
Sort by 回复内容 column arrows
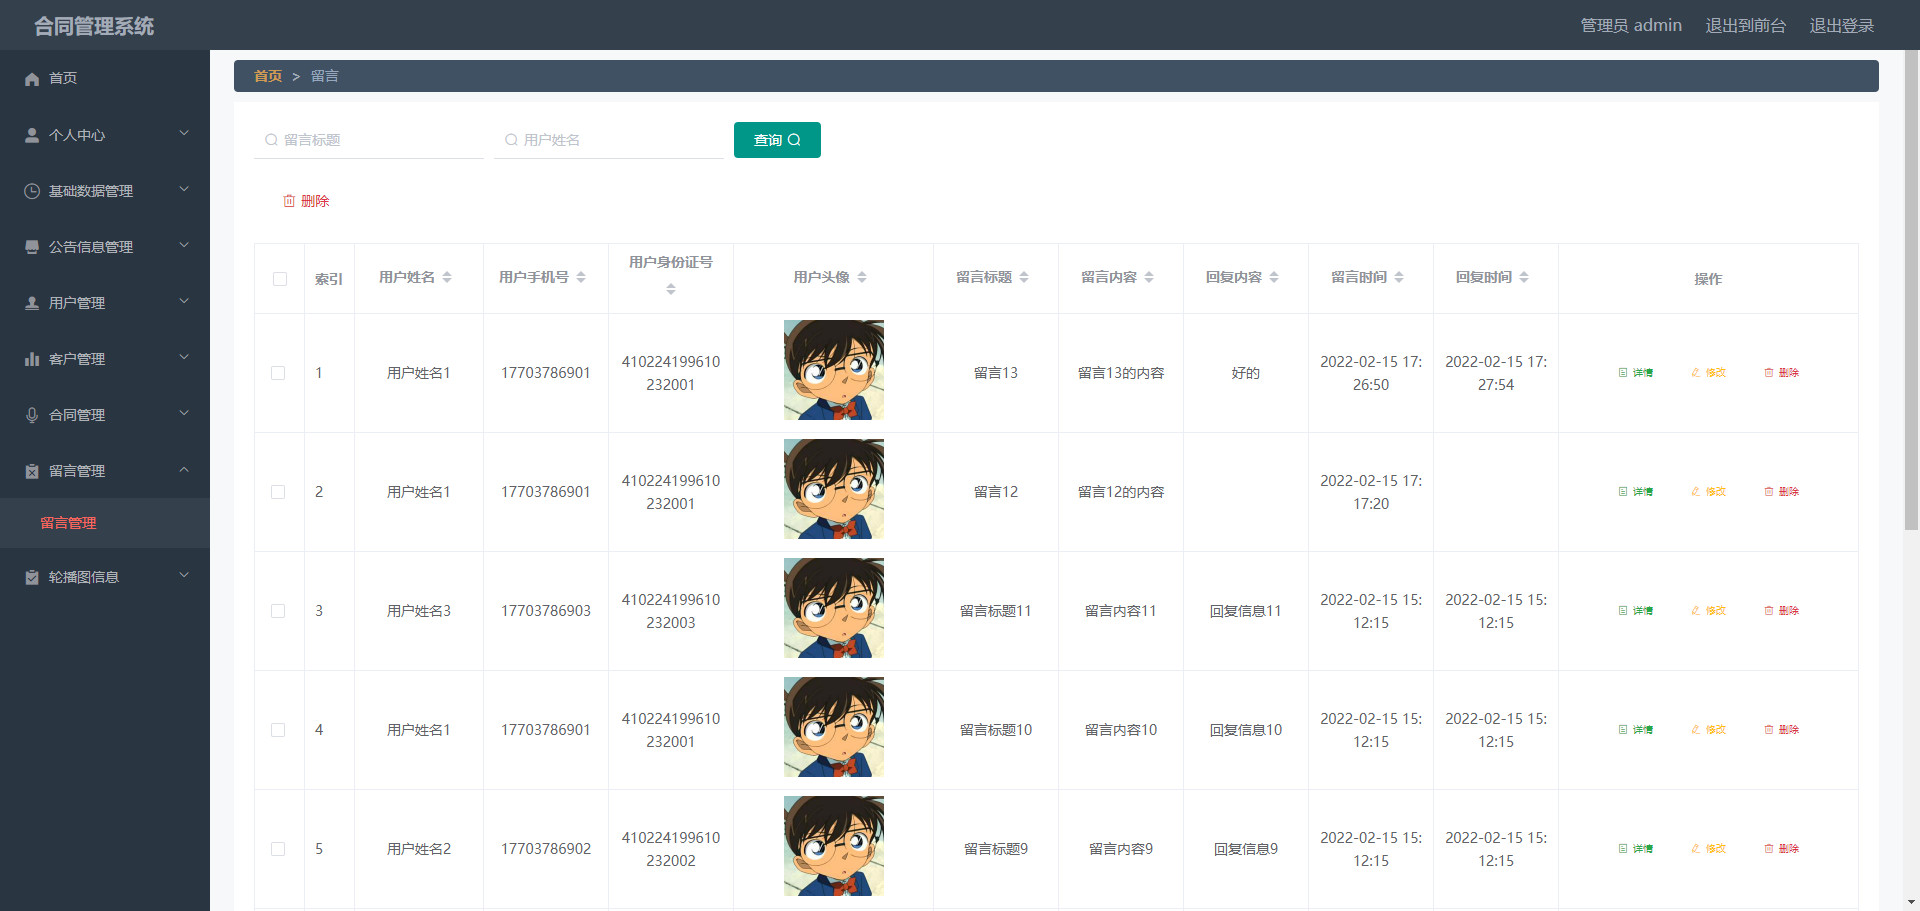click(1274, 277)
